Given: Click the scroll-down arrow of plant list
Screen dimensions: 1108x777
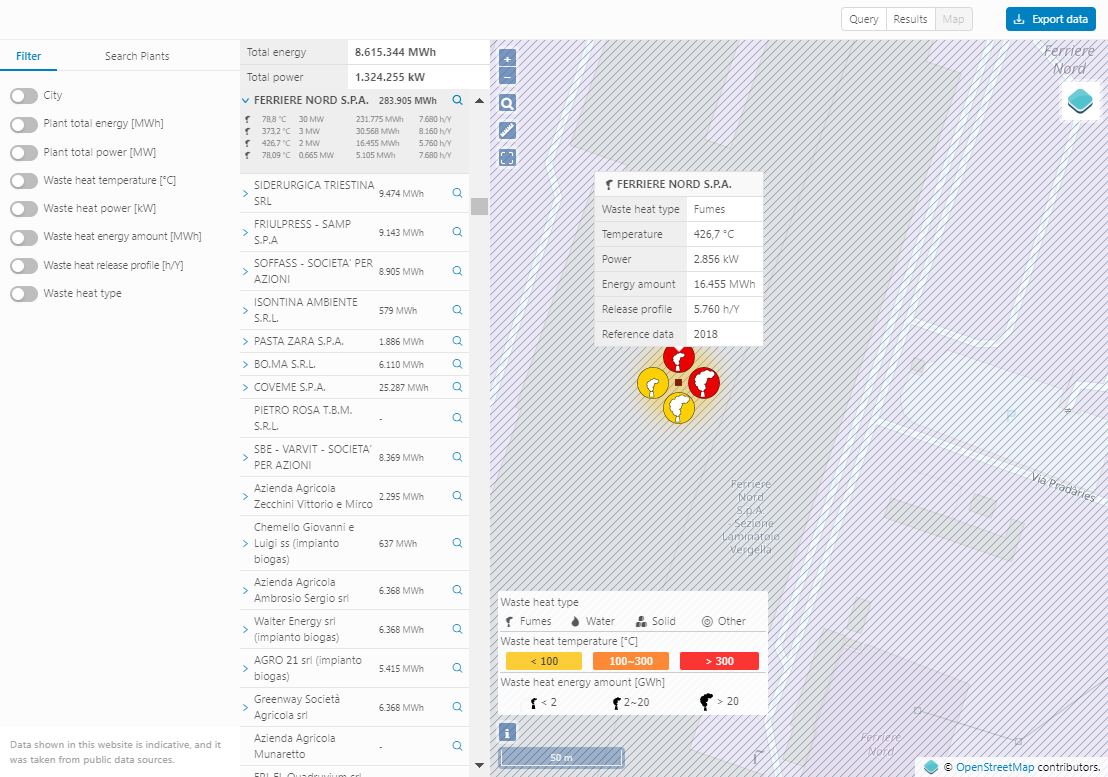Looking at the screenshot, I should pos(480,765).
